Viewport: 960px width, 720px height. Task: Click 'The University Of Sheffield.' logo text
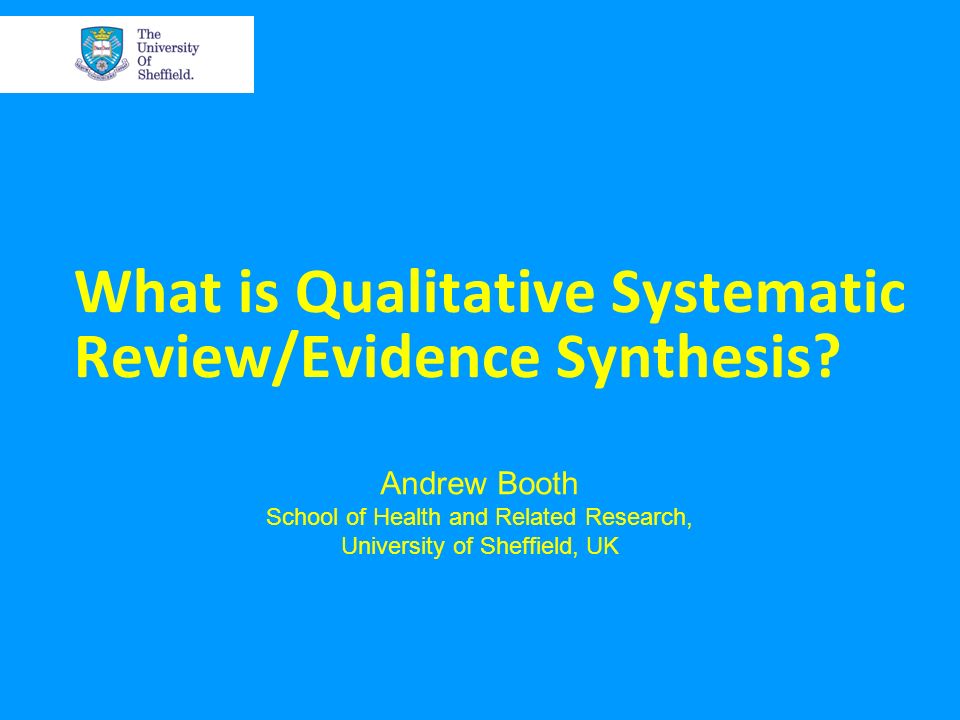168,54
